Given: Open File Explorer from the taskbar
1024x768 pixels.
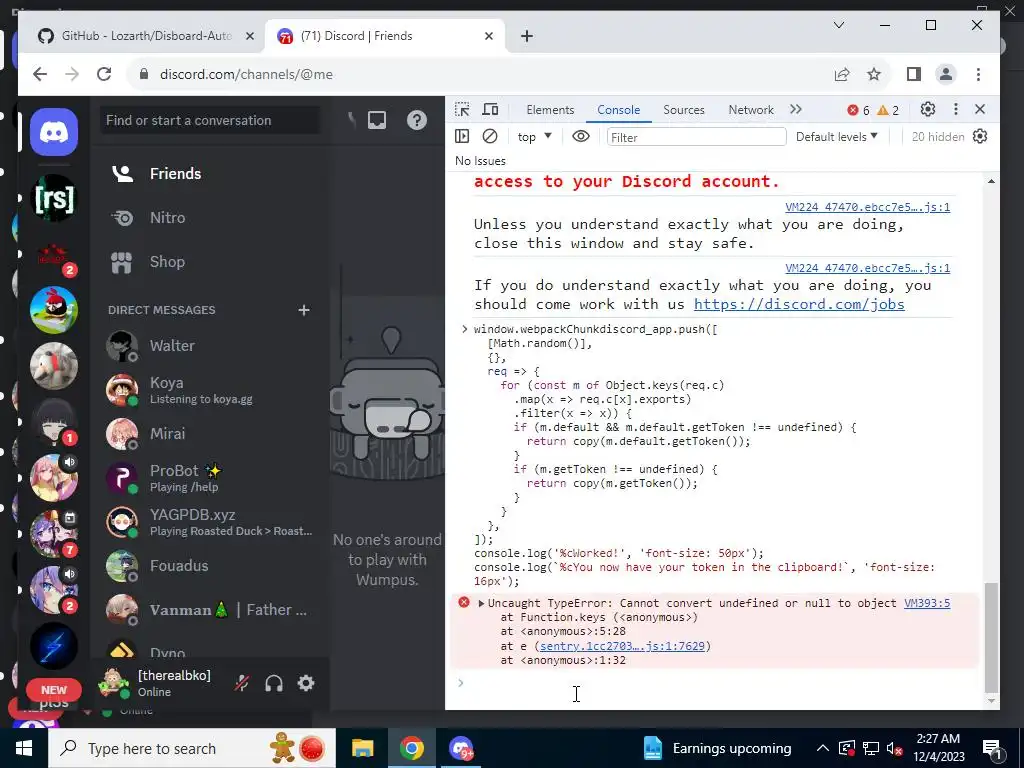Looking at the screenshot, I should pyautogui.click(x=362, y=748).
